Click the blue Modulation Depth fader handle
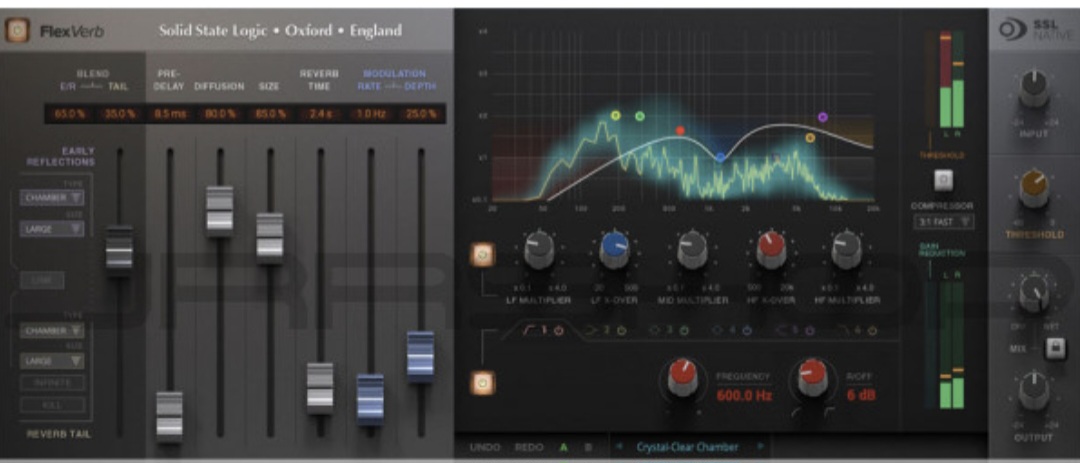The width and height of the screenshot is (1080, 463). point(421,355)
